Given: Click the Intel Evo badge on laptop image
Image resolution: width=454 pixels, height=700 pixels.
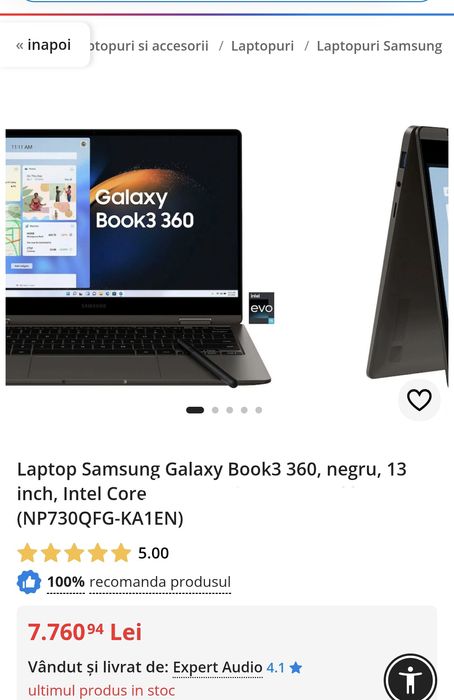Looking at the screenshot, I should 262,308.
